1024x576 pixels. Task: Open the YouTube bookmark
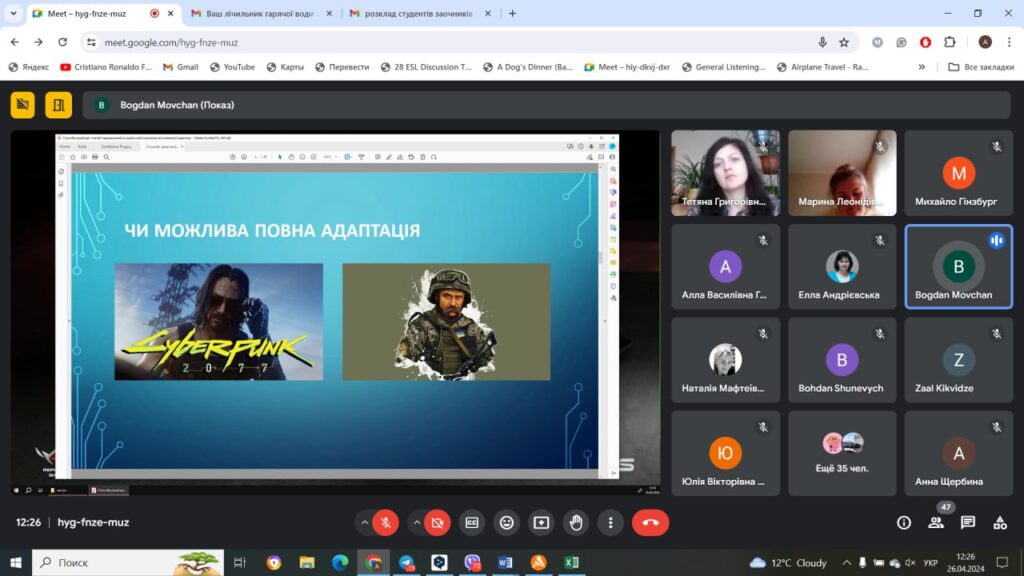click(x=232, y=67)
